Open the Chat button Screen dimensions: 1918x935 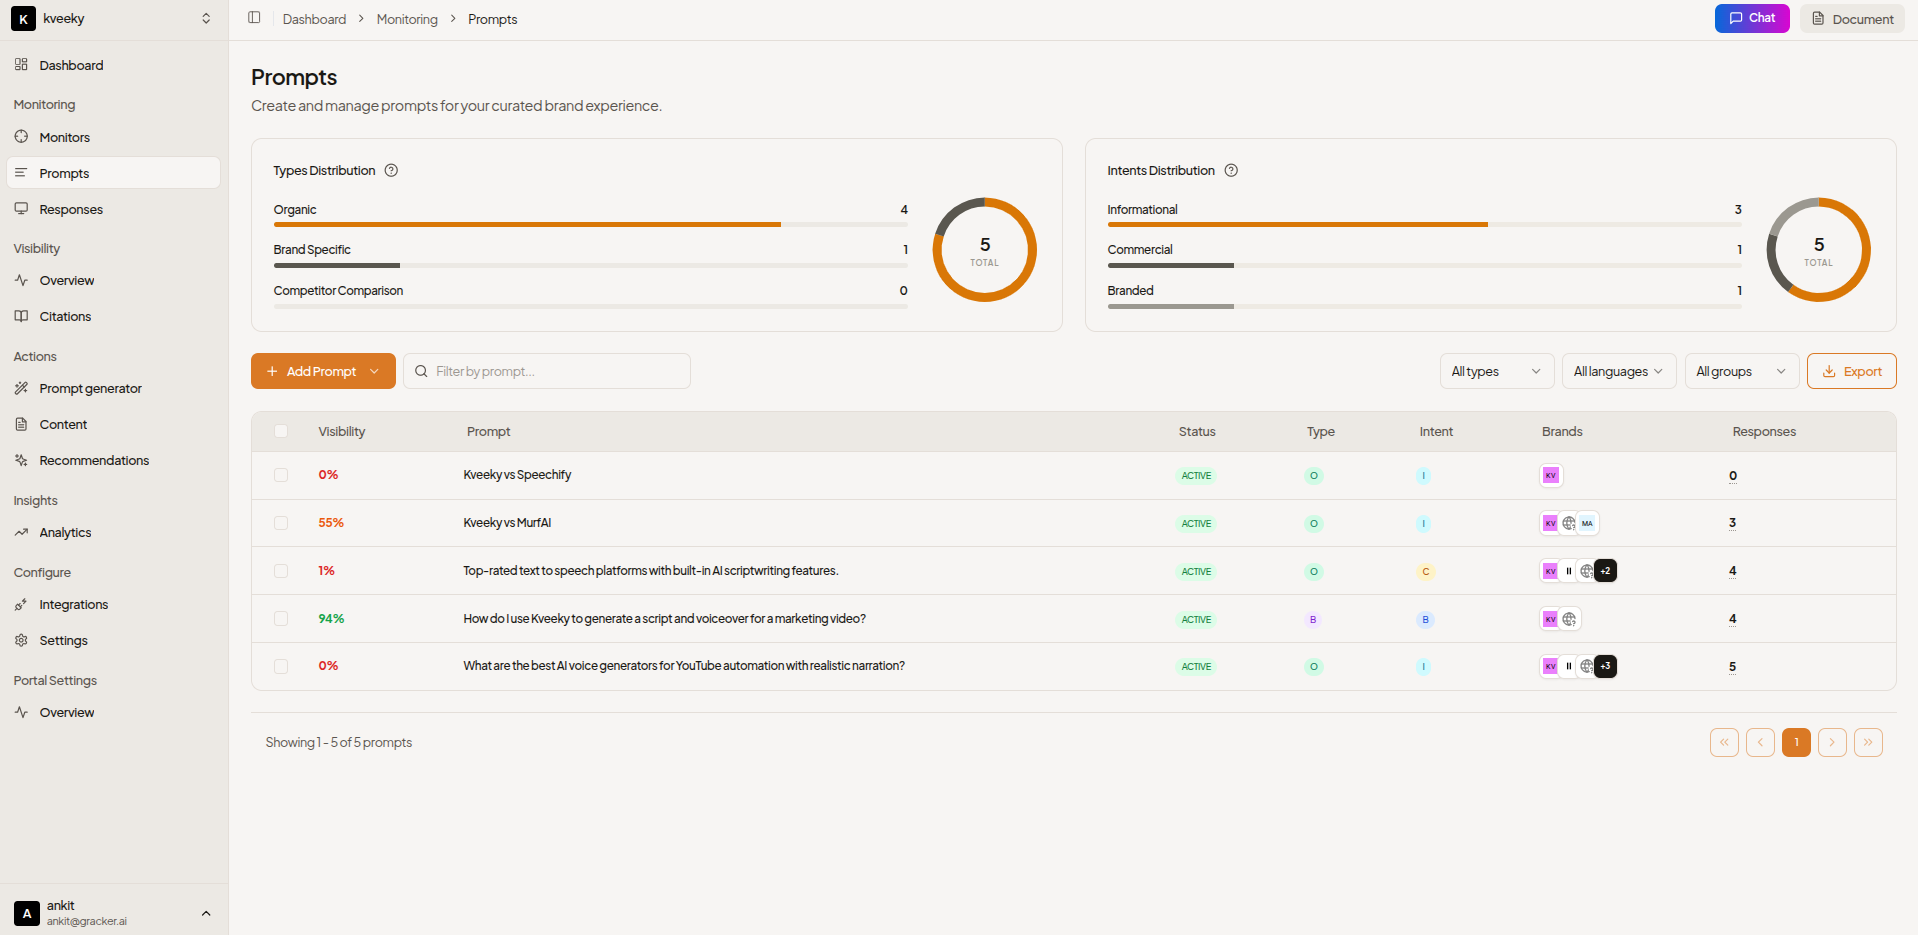pyautogui.click(x=1751, y=18)
